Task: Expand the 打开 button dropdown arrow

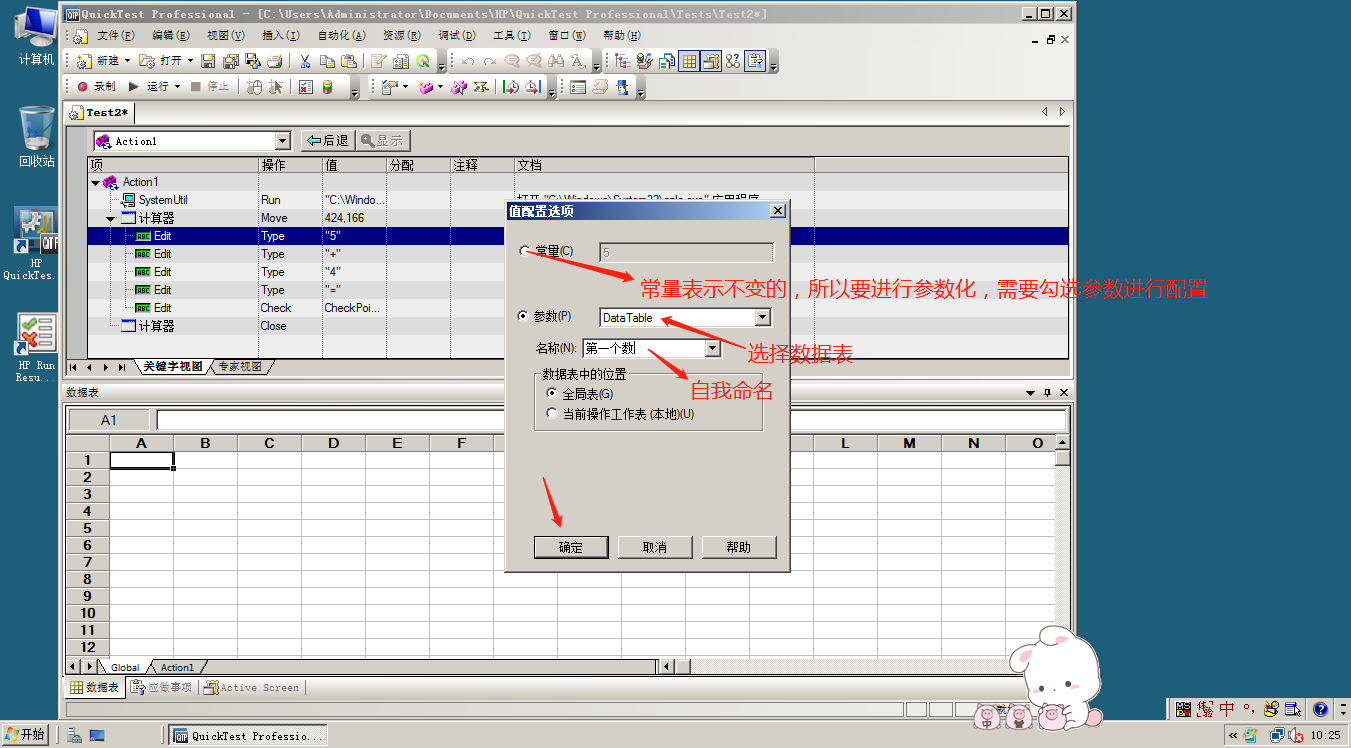Action: tap(190, 61)
